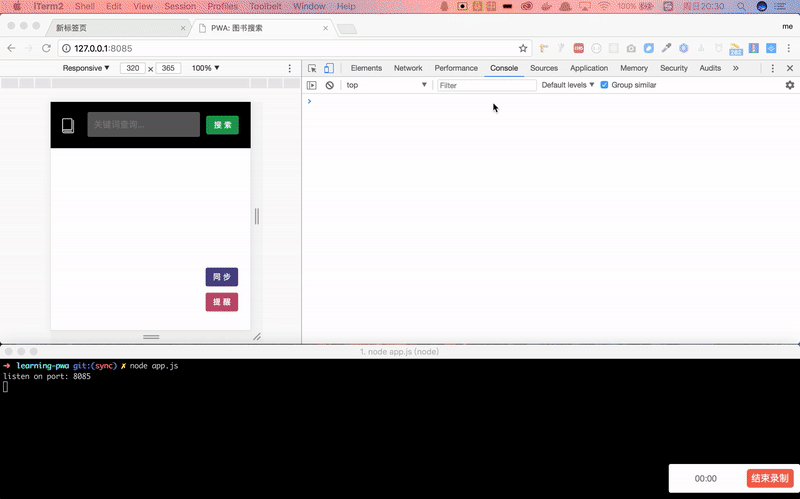Open the Responsive device dropdown
Screen dimensions: 800x499
(x=86, y=68)
